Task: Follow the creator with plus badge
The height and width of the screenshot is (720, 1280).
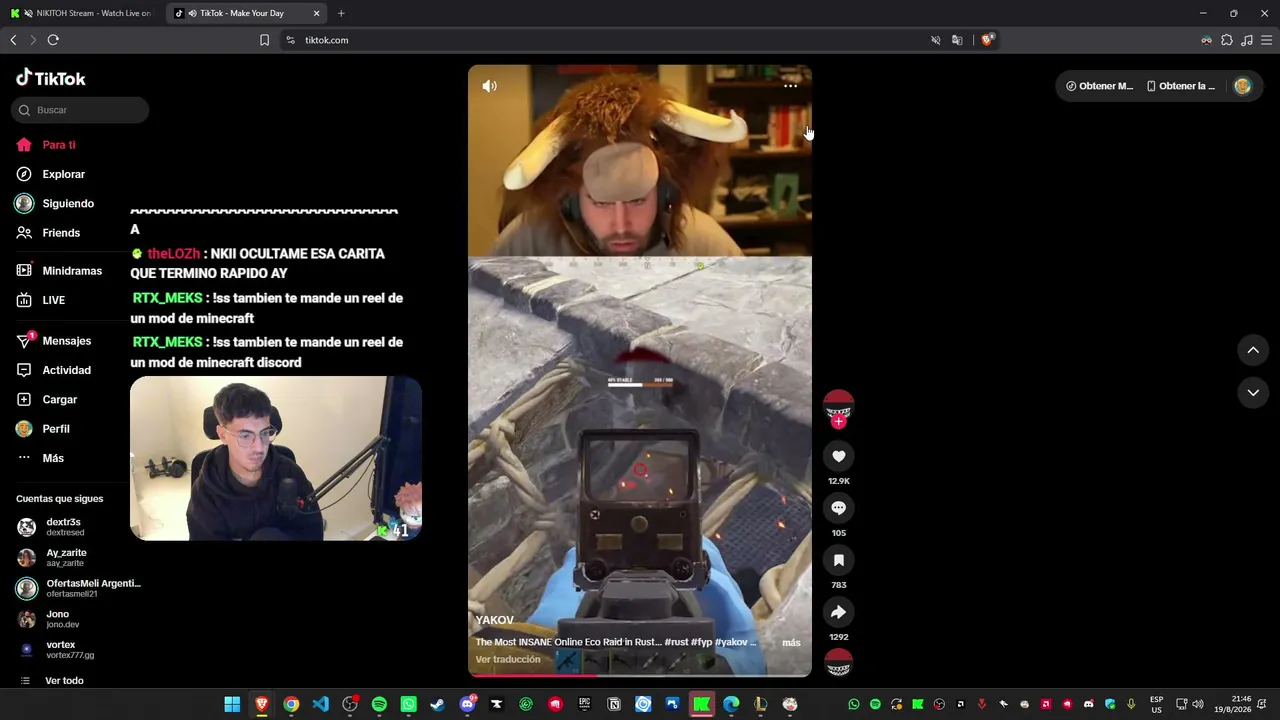Action: (838, 422)
